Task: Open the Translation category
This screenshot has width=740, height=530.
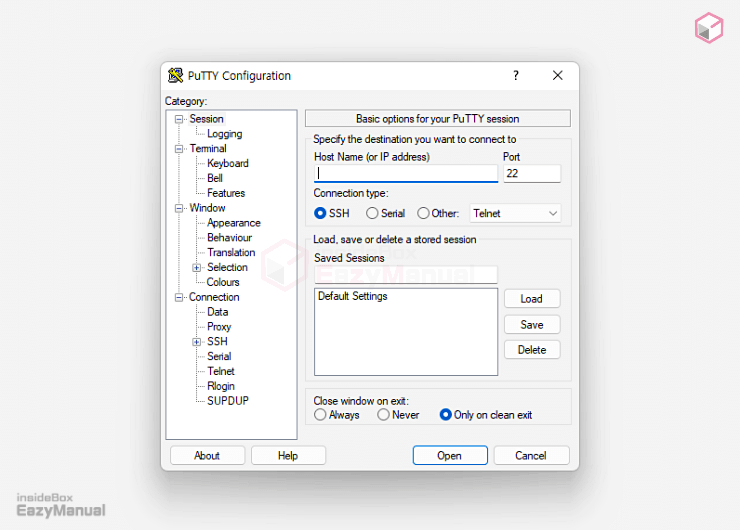Action: pyautogui.click(x=231, y=252)
